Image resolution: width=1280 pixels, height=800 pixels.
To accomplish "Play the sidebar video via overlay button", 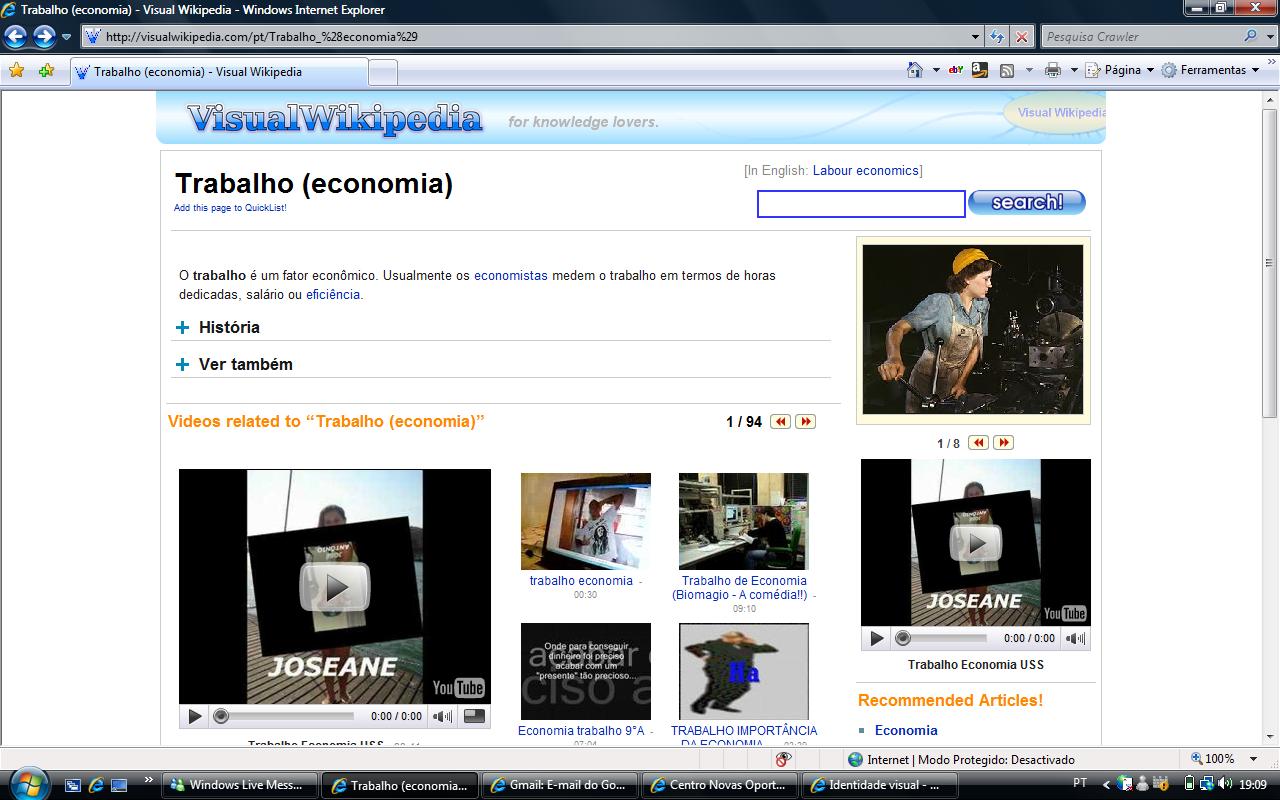I will (976, 543).
